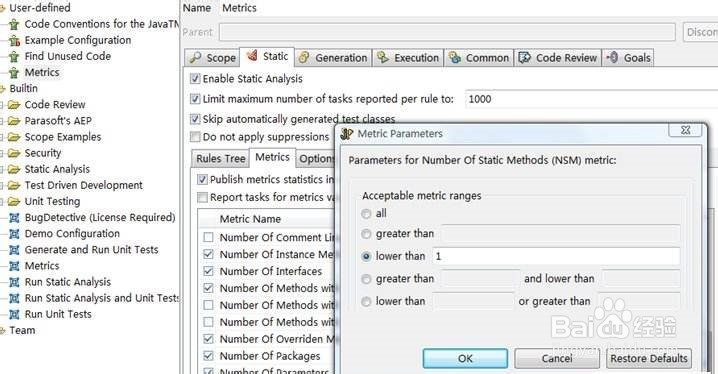Viewport: 718px width, 374px height.
Task: Click the 'lower than' value field
Action: point(556,256)
